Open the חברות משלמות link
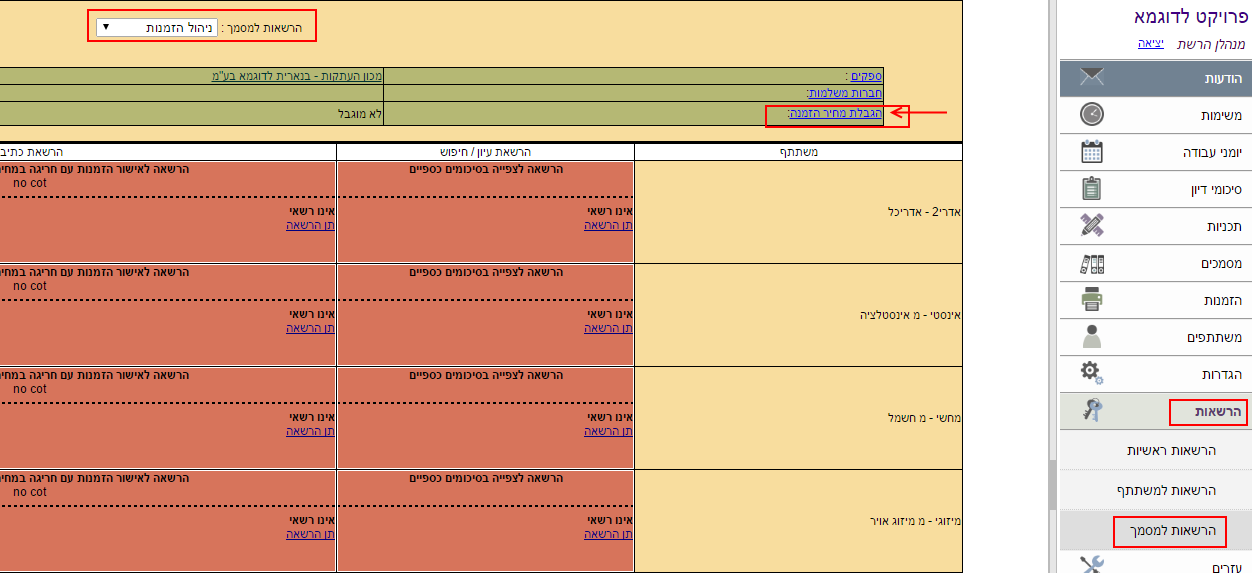Screen dimensions: 1252x573 [x=844, y=93]
